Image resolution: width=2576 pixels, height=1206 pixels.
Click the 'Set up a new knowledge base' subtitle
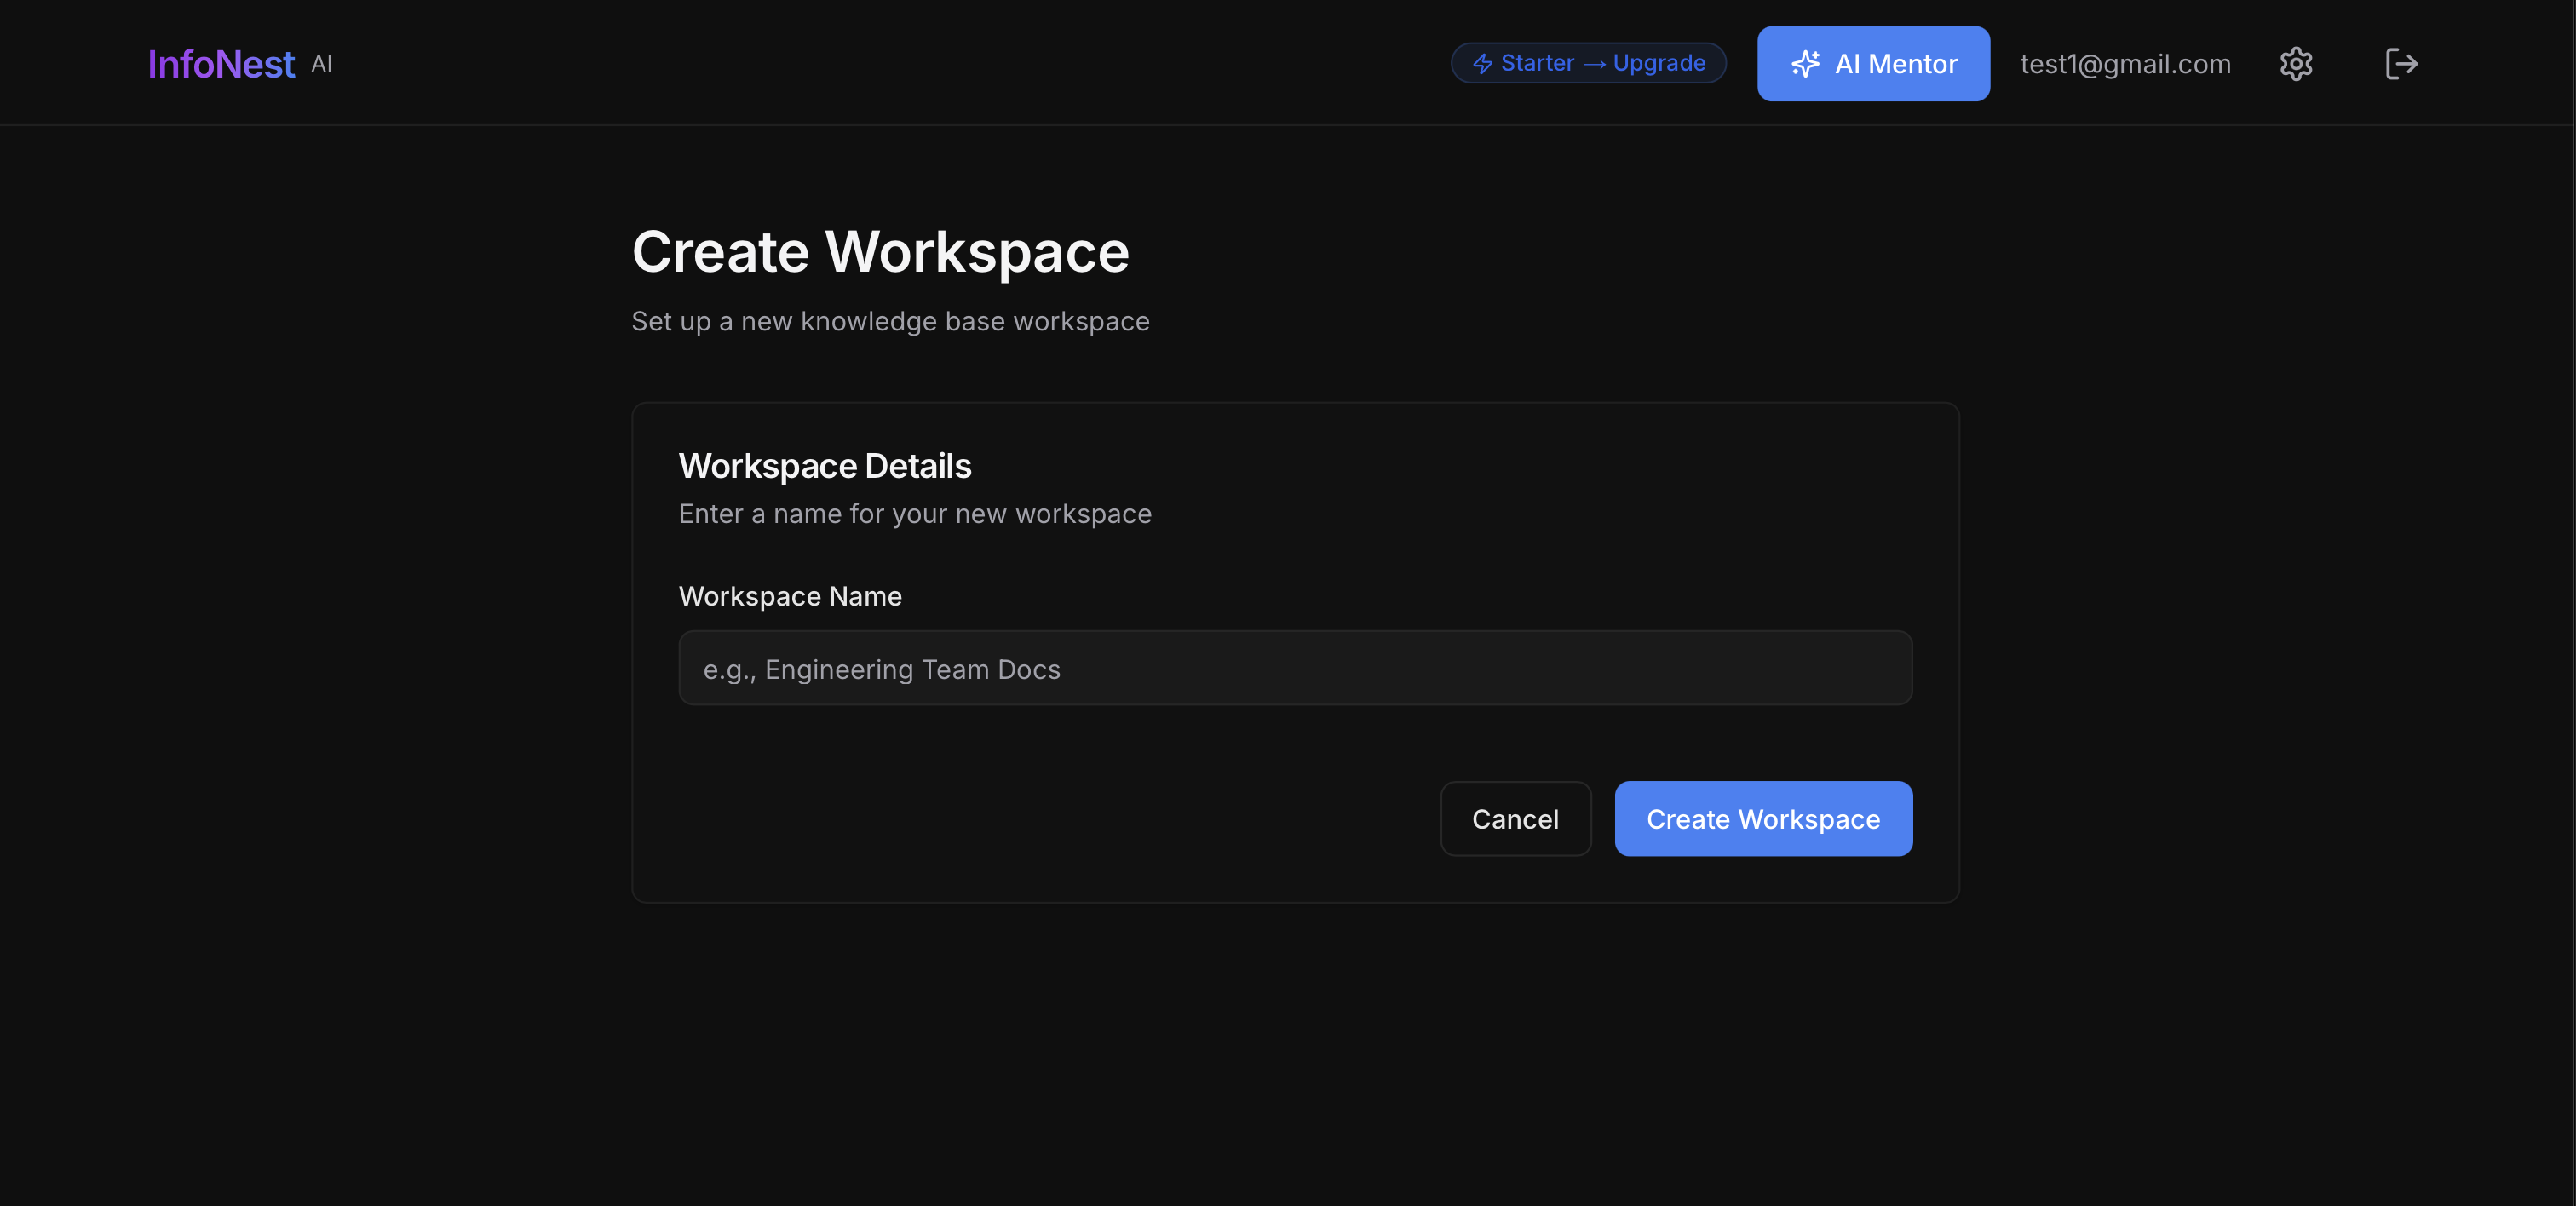coord(890,321)
